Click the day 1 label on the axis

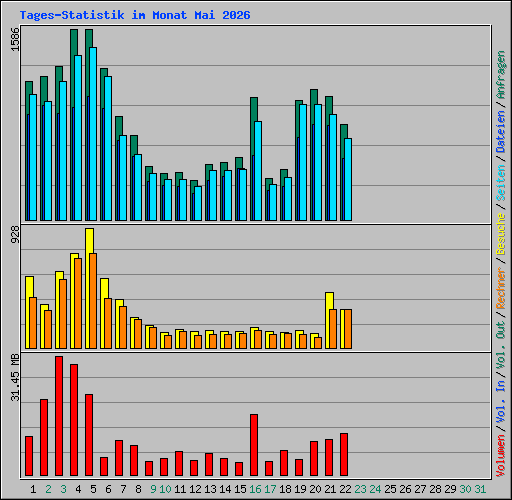point(33,489)
